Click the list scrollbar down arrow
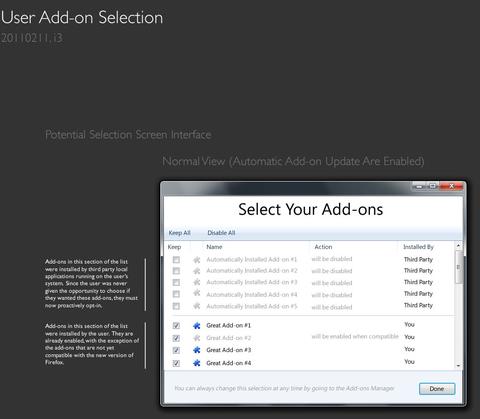The image size is (480, 419). [x=458, y=366]
